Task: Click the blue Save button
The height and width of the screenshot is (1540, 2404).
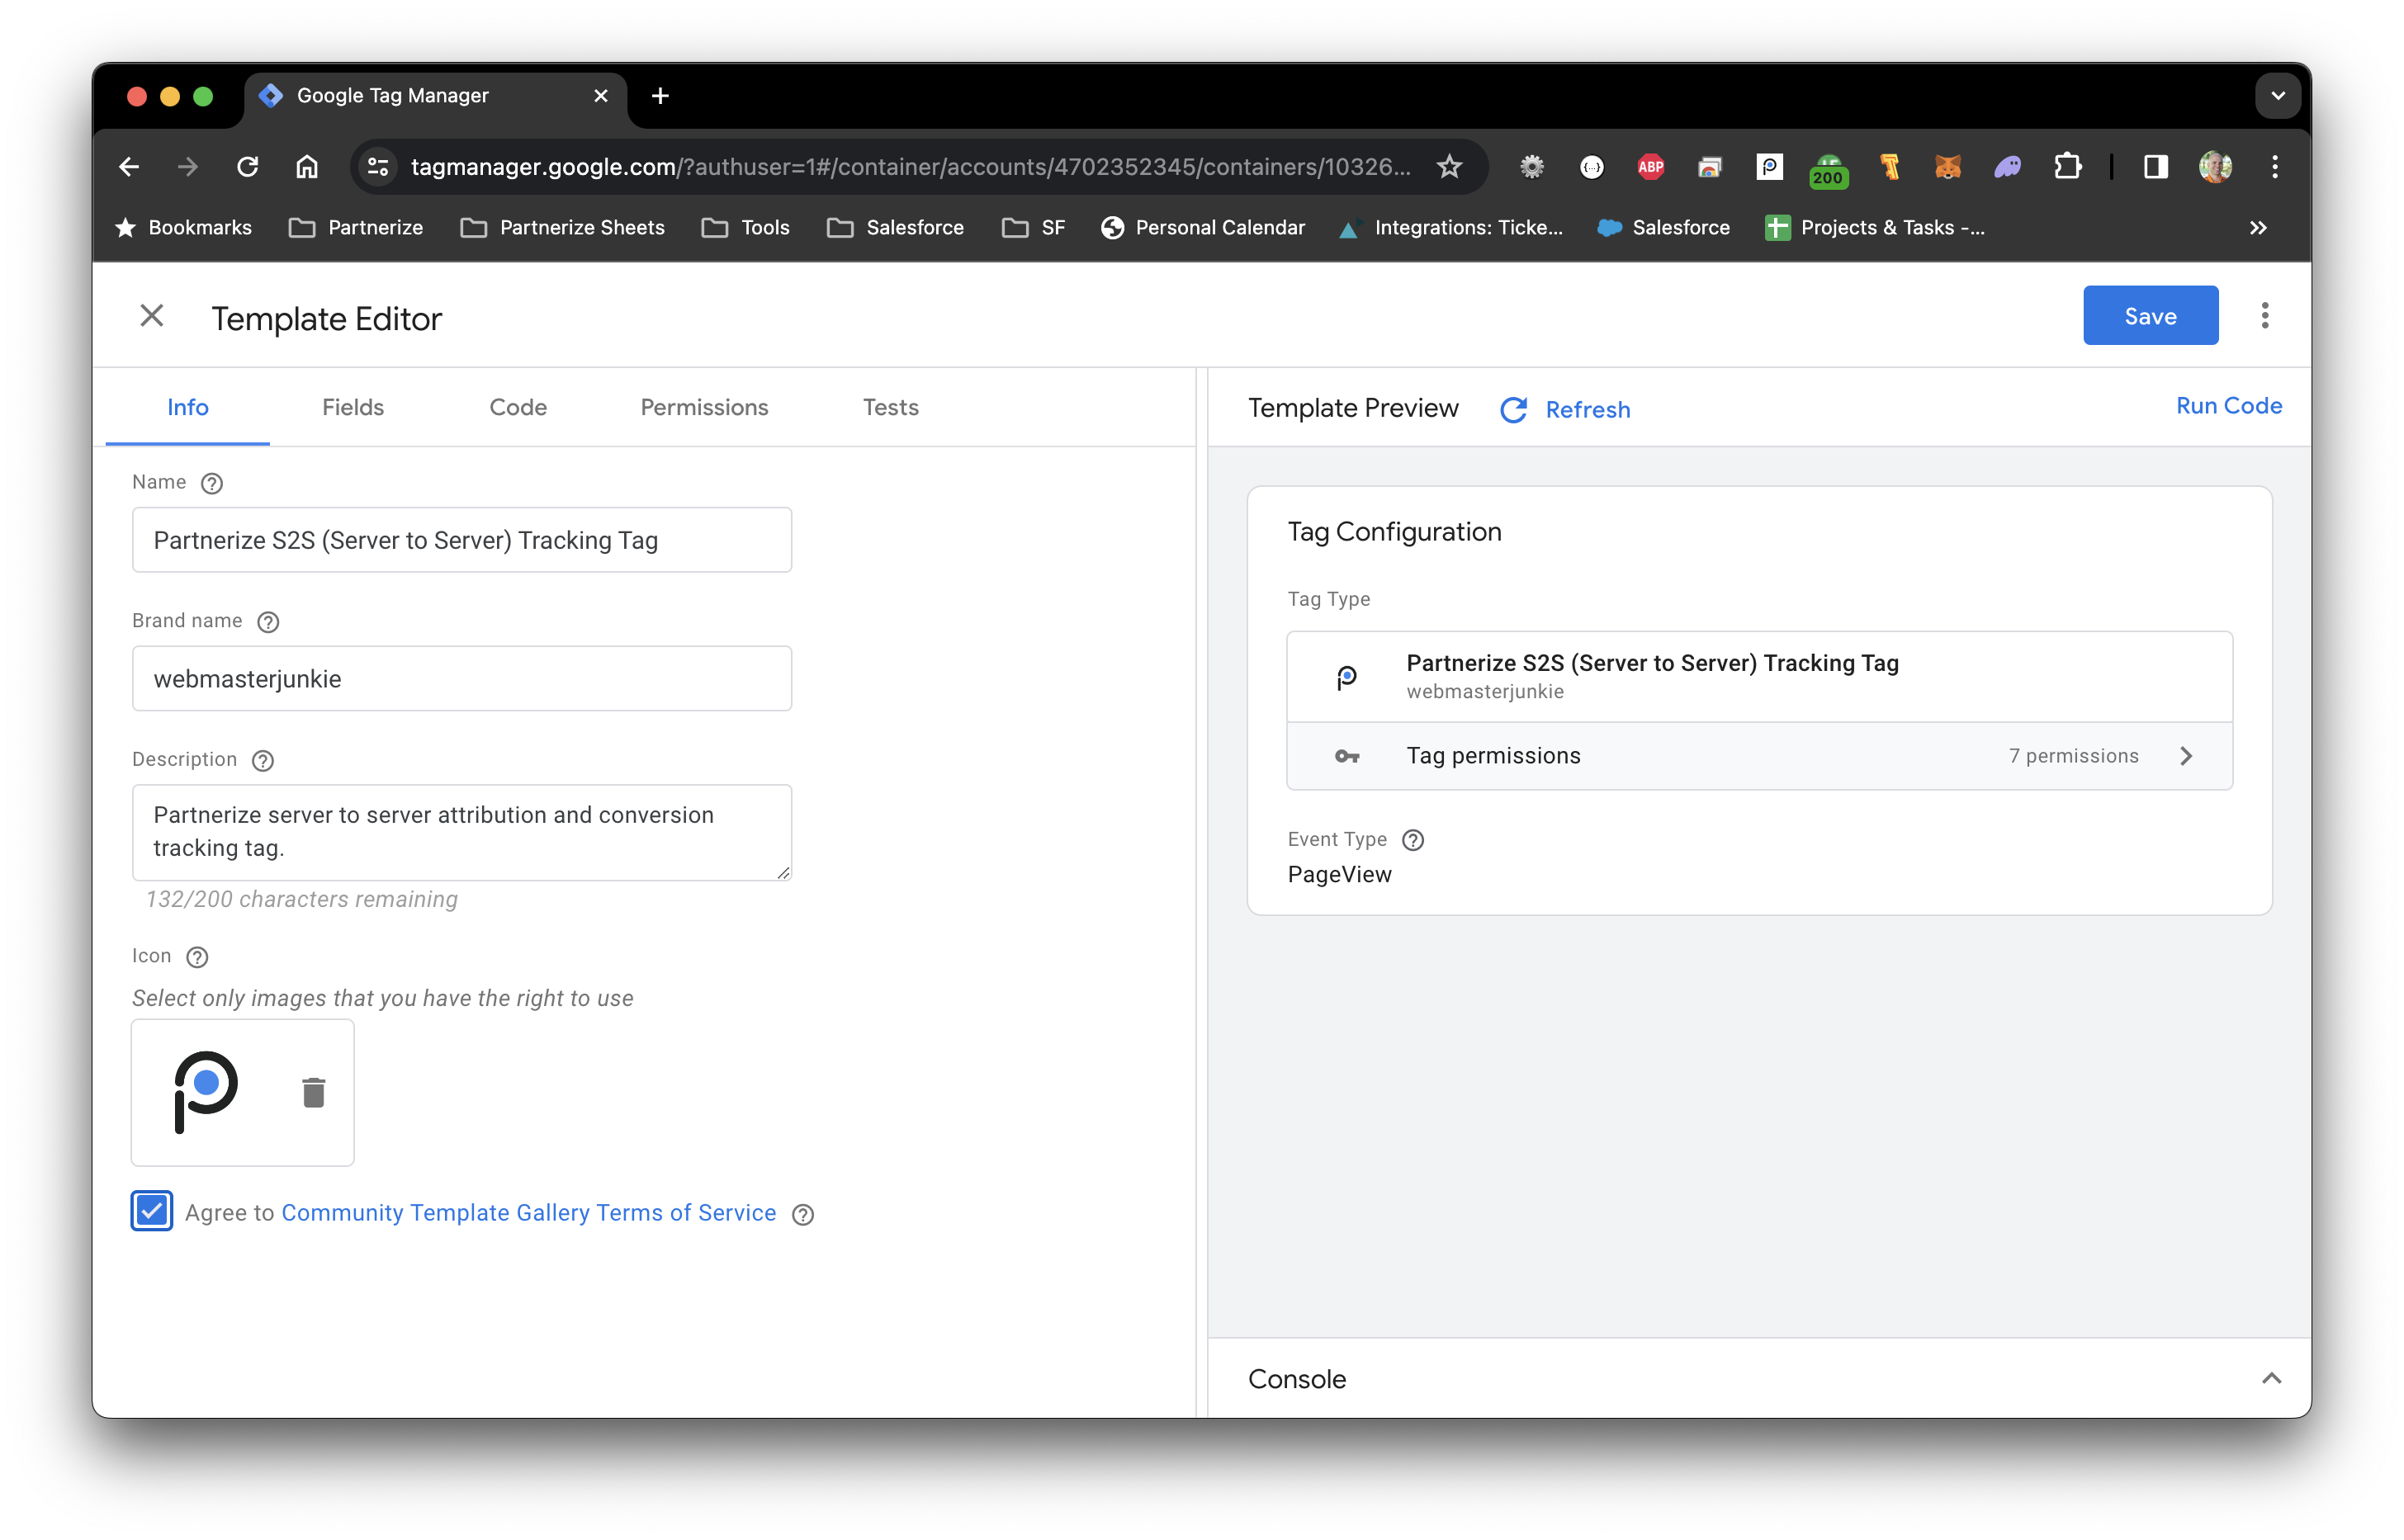Action: tap(2149, 316)
